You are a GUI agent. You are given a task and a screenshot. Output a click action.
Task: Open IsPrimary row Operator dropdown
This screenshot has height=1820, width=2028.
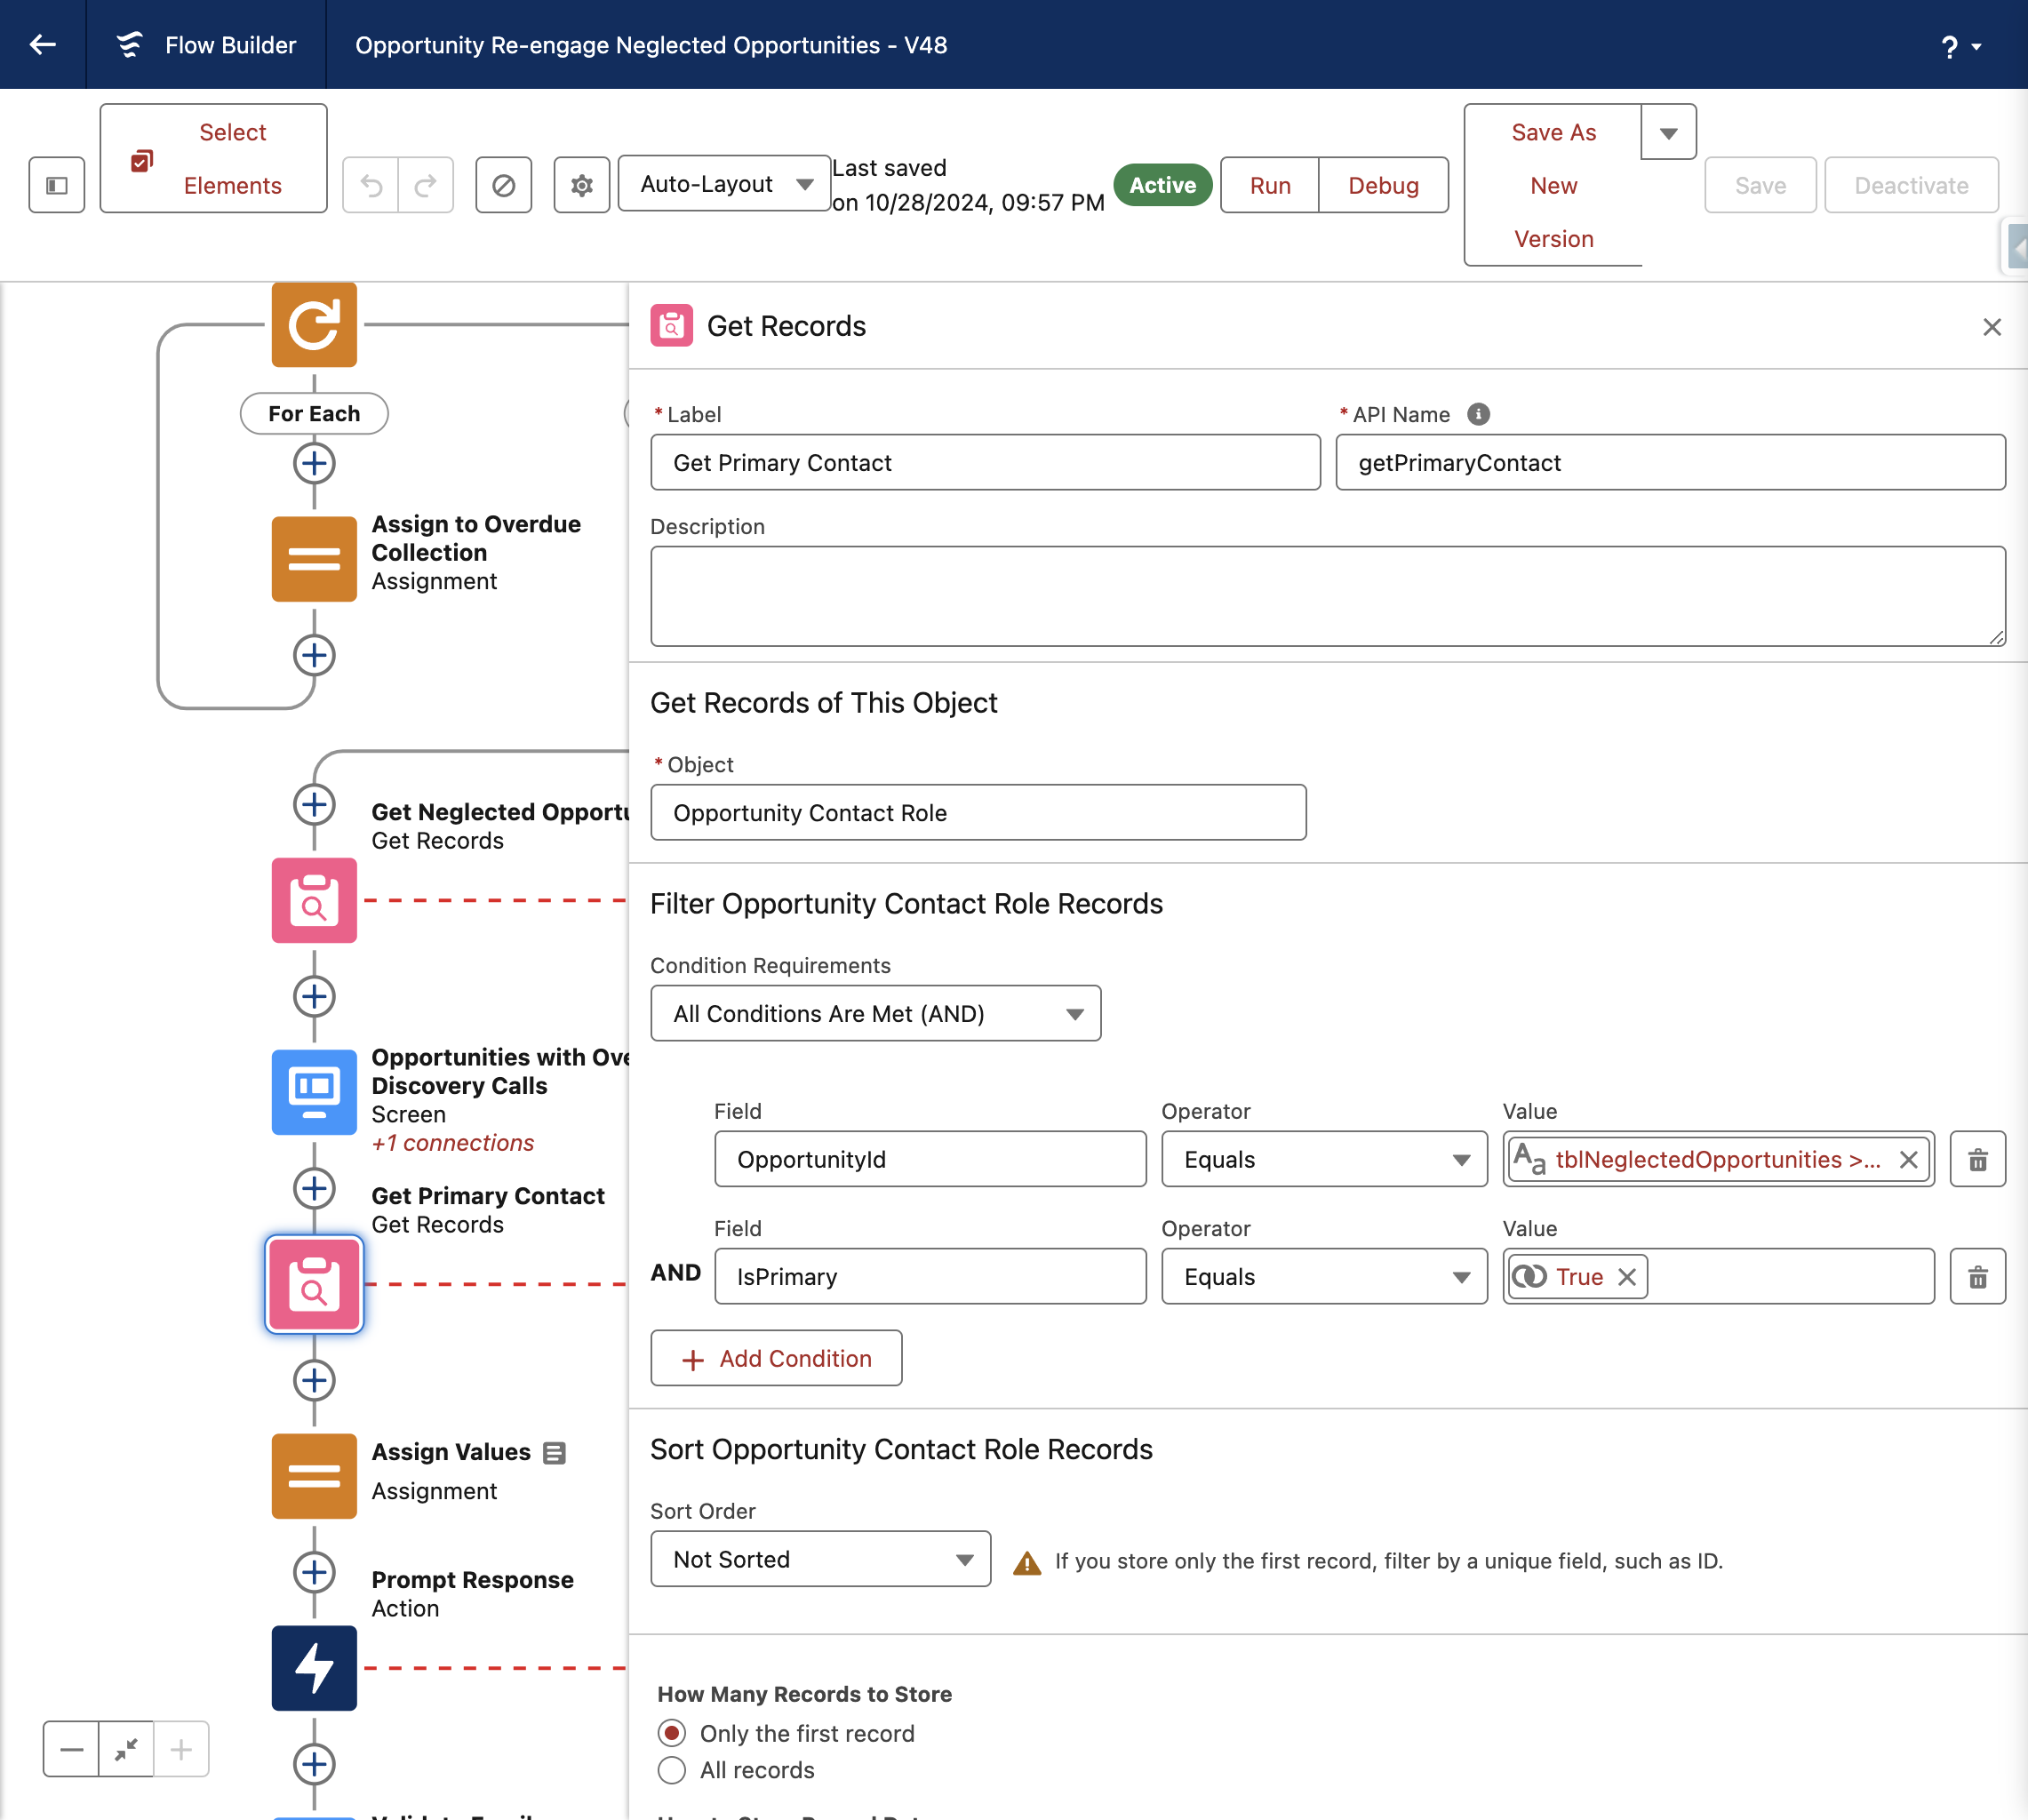click(1324, 1277)
